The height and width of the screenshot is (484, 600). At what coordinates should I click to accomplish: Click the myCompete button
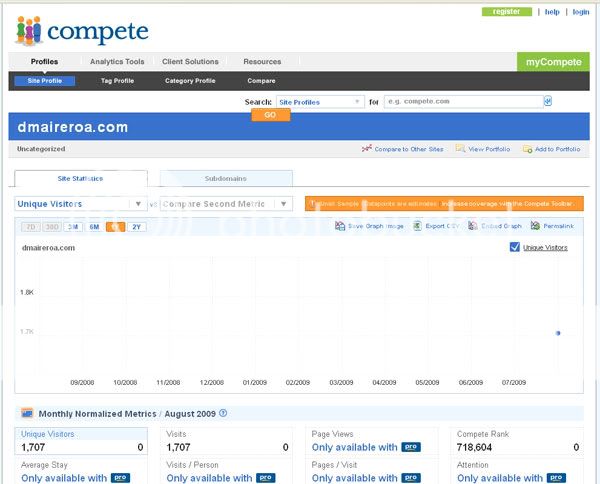coord(553,62)
